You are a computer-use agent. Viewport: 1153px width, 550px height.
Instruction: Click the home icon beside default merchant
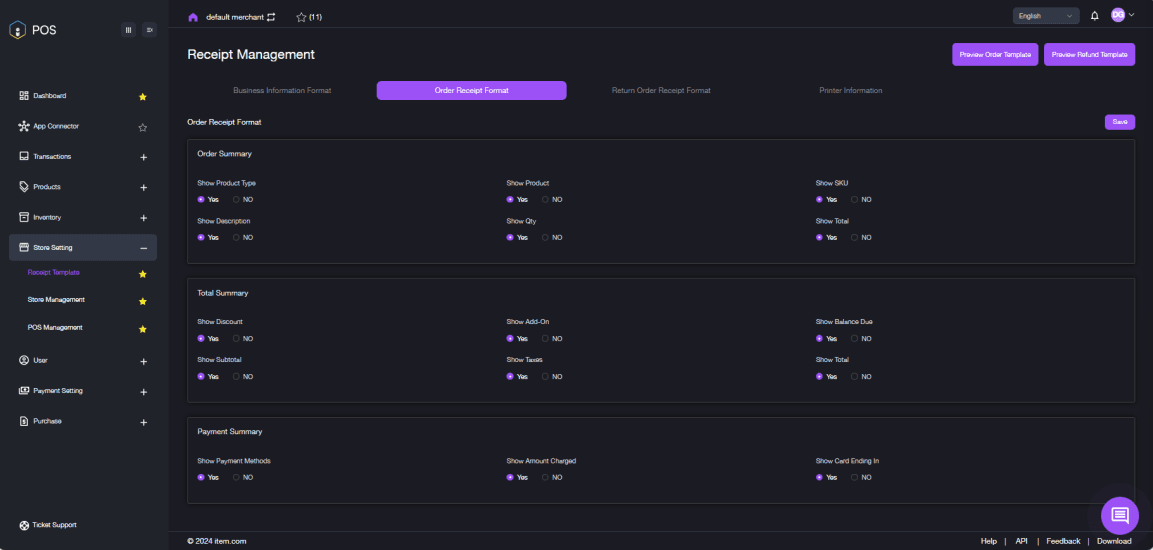point(193,17)
